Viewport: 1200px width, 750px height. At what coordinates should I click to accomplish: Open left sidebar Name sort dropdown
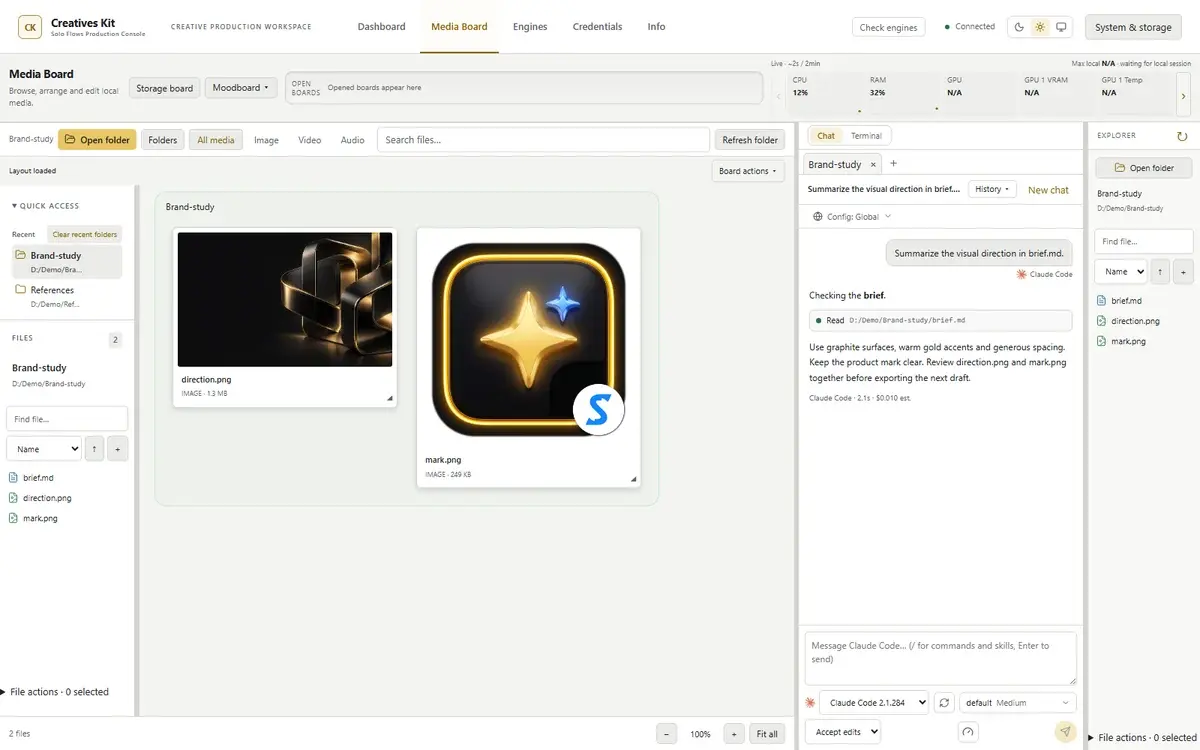44,449
